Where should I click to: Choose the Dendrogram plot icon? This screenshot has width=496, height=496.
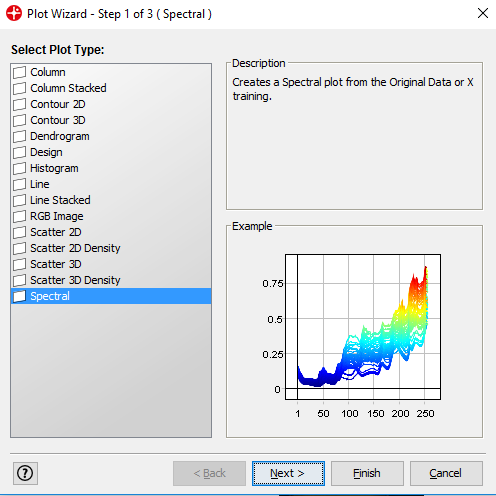point(19,136)
